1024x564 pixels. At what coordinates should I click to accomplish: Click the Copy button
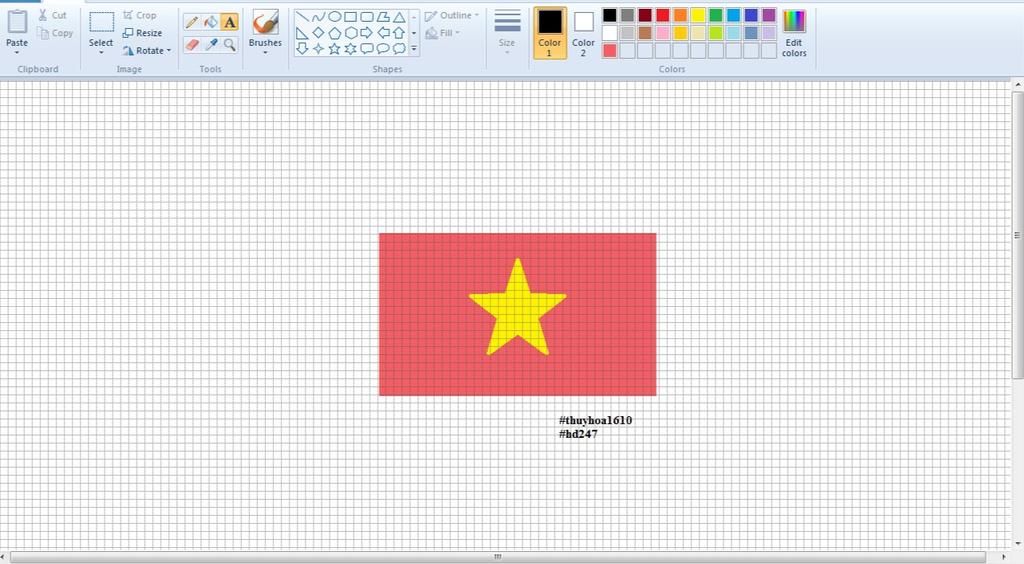(56, 33)
